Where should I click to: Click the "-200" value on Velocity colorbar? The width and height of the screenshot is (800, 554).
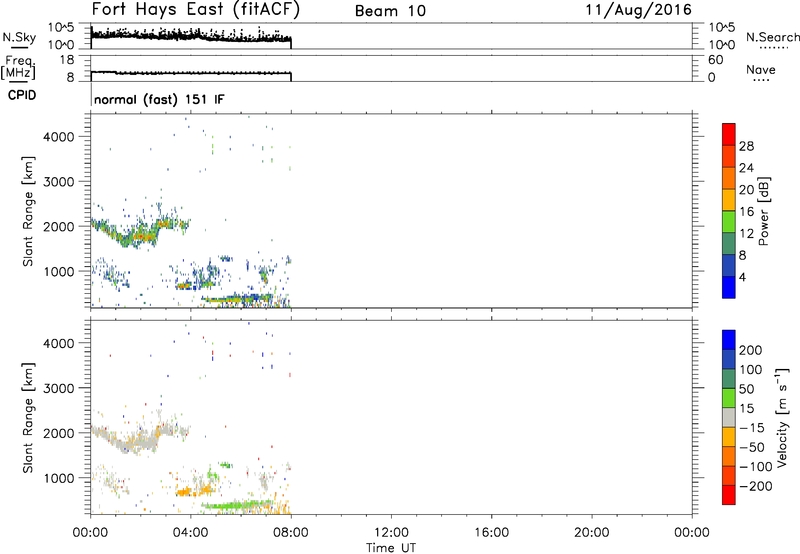coord(756,486)
